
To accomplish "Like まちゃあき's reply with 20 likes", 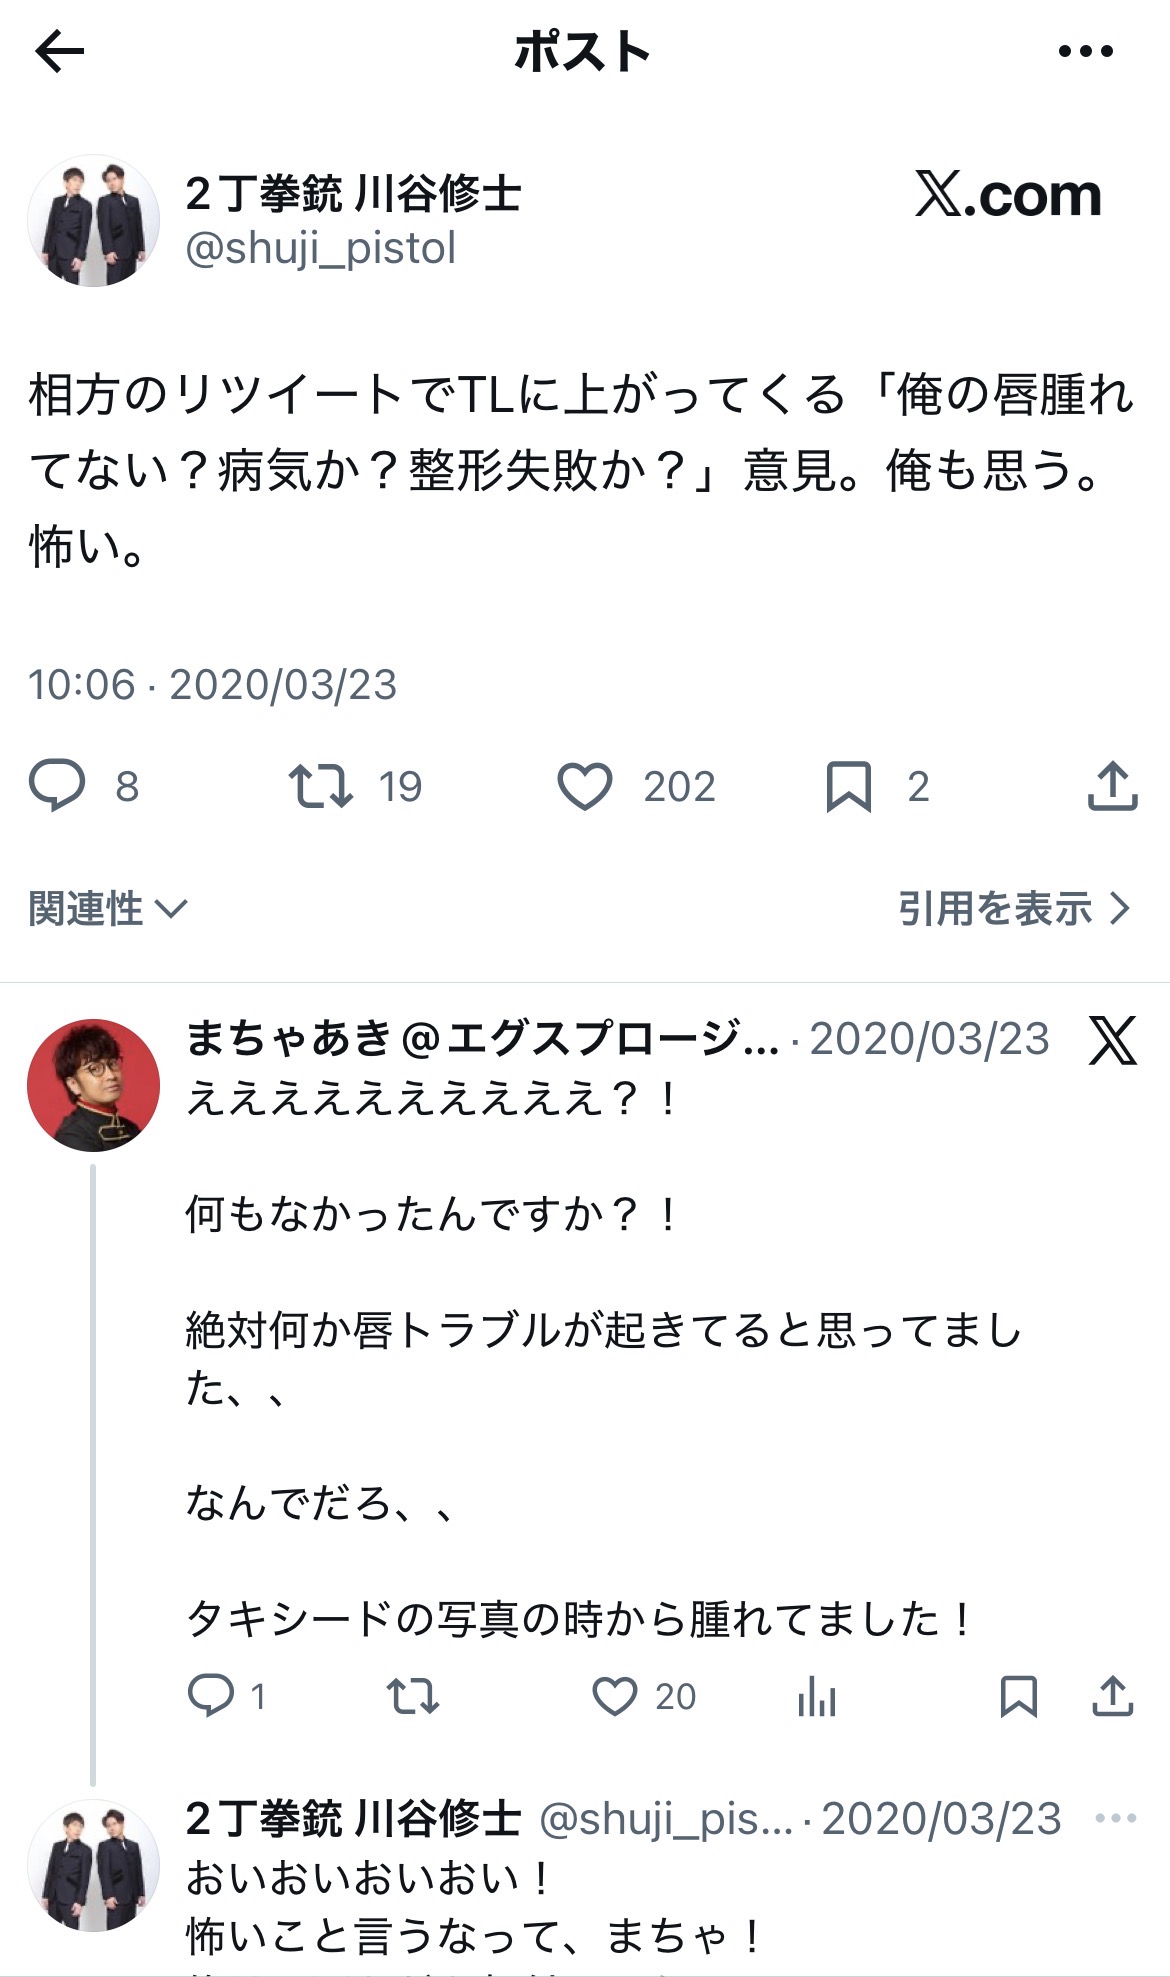I will (615, 1696).
